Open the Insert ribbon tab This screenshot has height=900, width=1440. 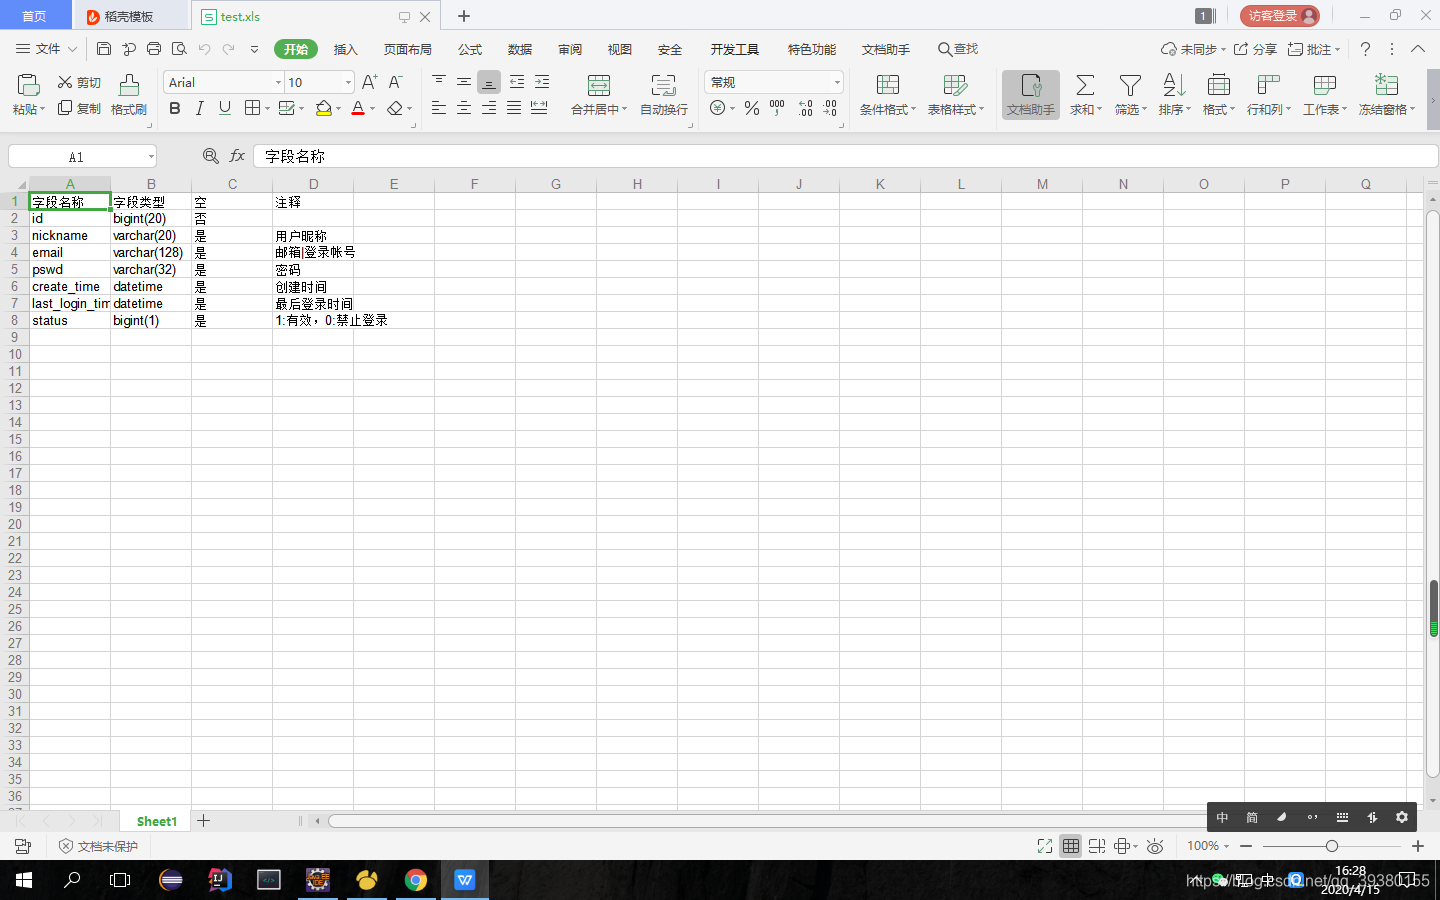(x=345, y=49)
